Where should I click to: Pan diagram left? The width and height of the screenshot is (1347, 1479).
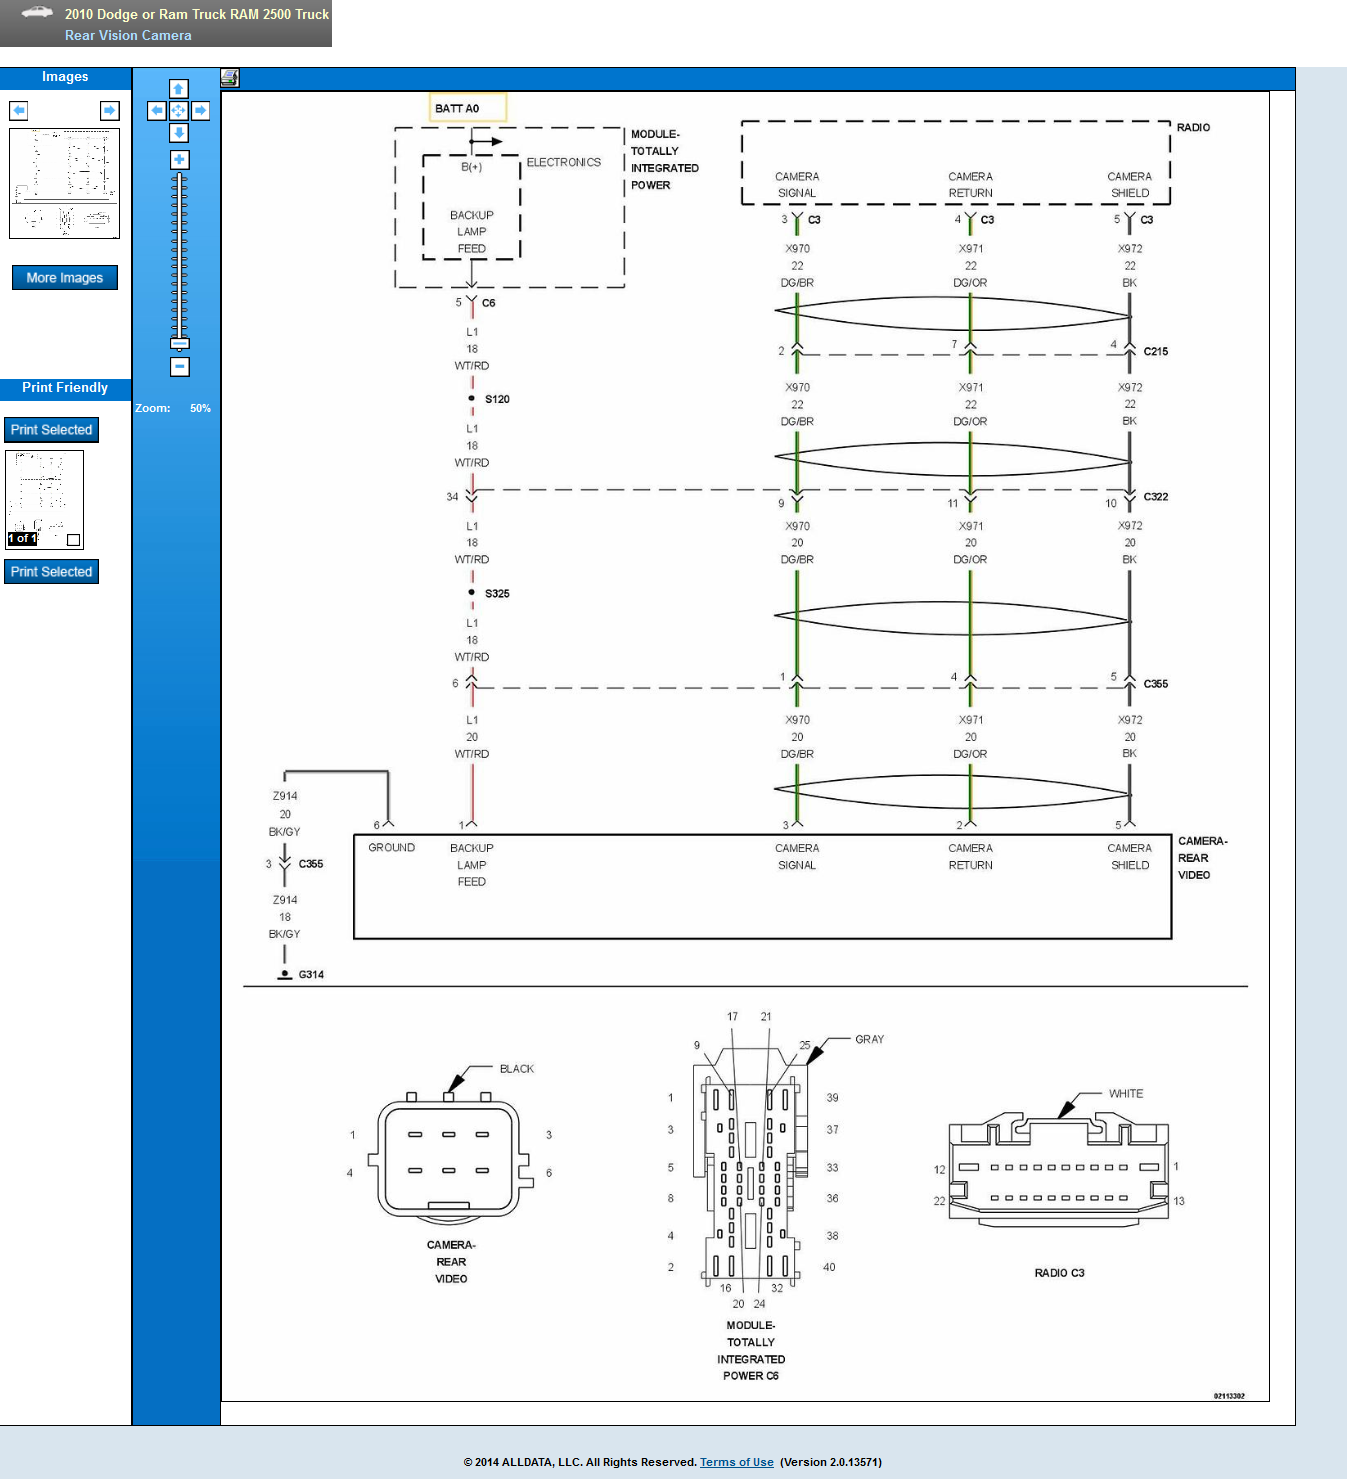pyautogui.click(x=157, y=111)
